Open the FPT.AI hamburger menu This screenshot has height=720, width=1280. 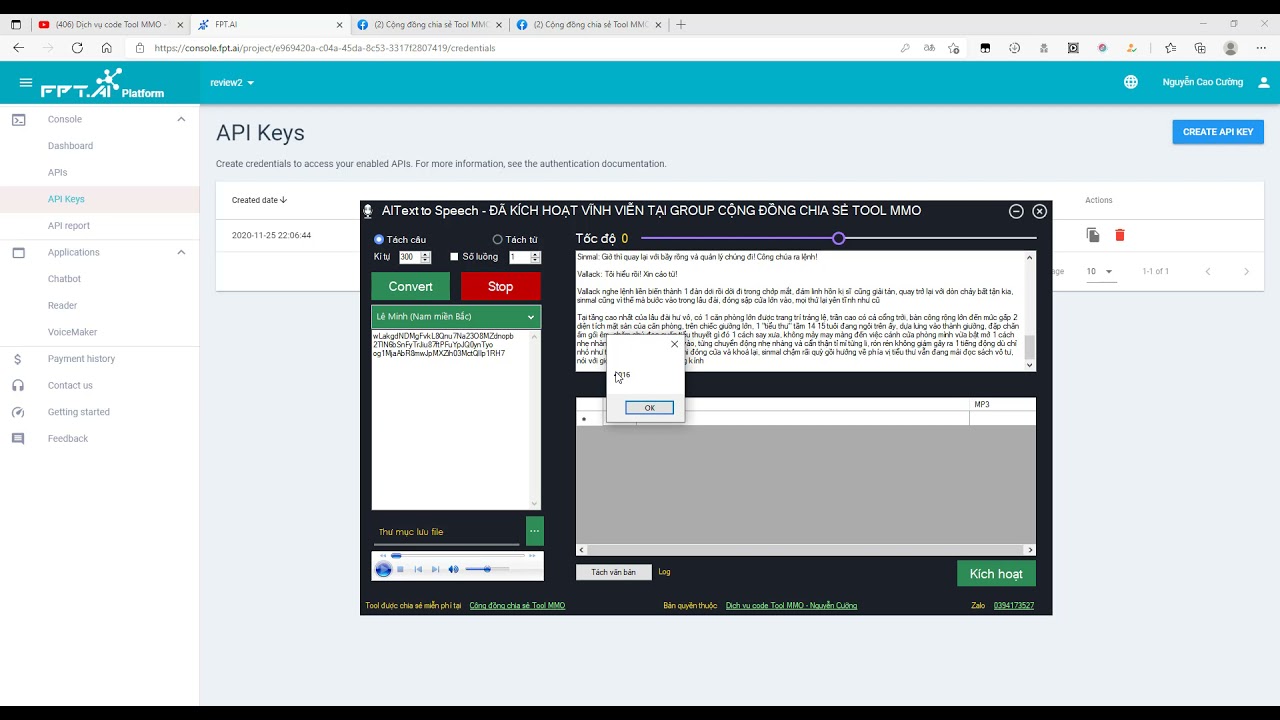[x=26, y=83]
